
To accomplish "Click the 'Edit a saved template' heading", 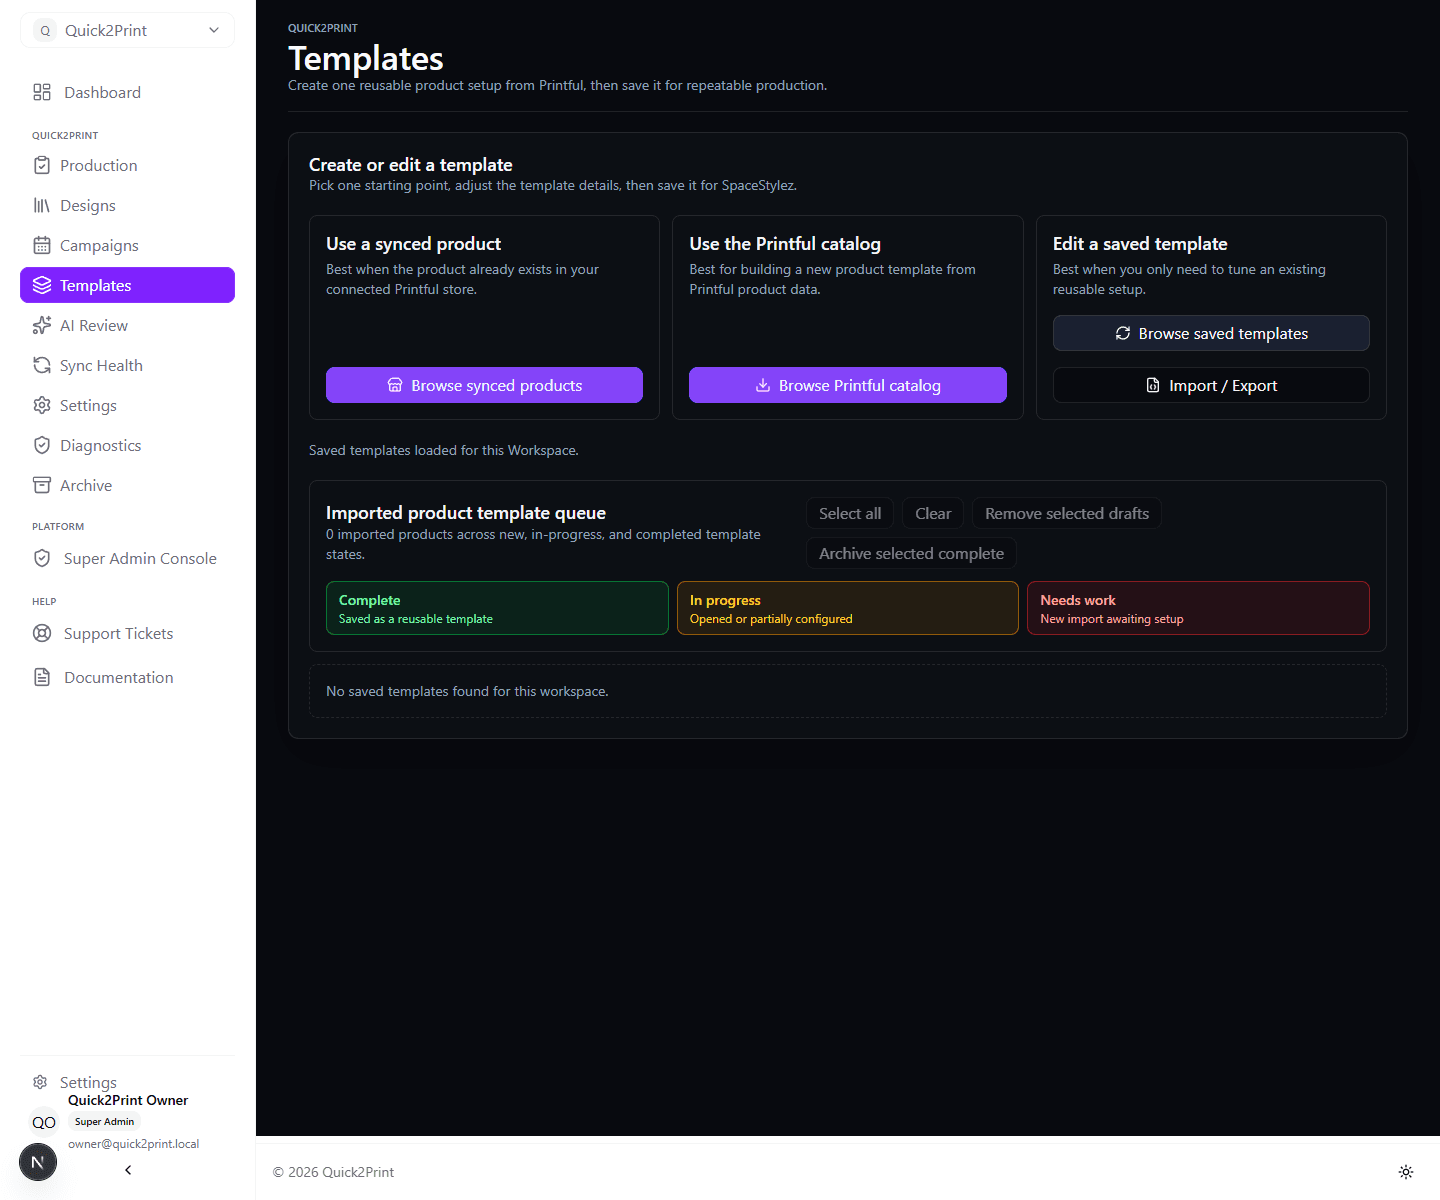I will pos(1140,244).
